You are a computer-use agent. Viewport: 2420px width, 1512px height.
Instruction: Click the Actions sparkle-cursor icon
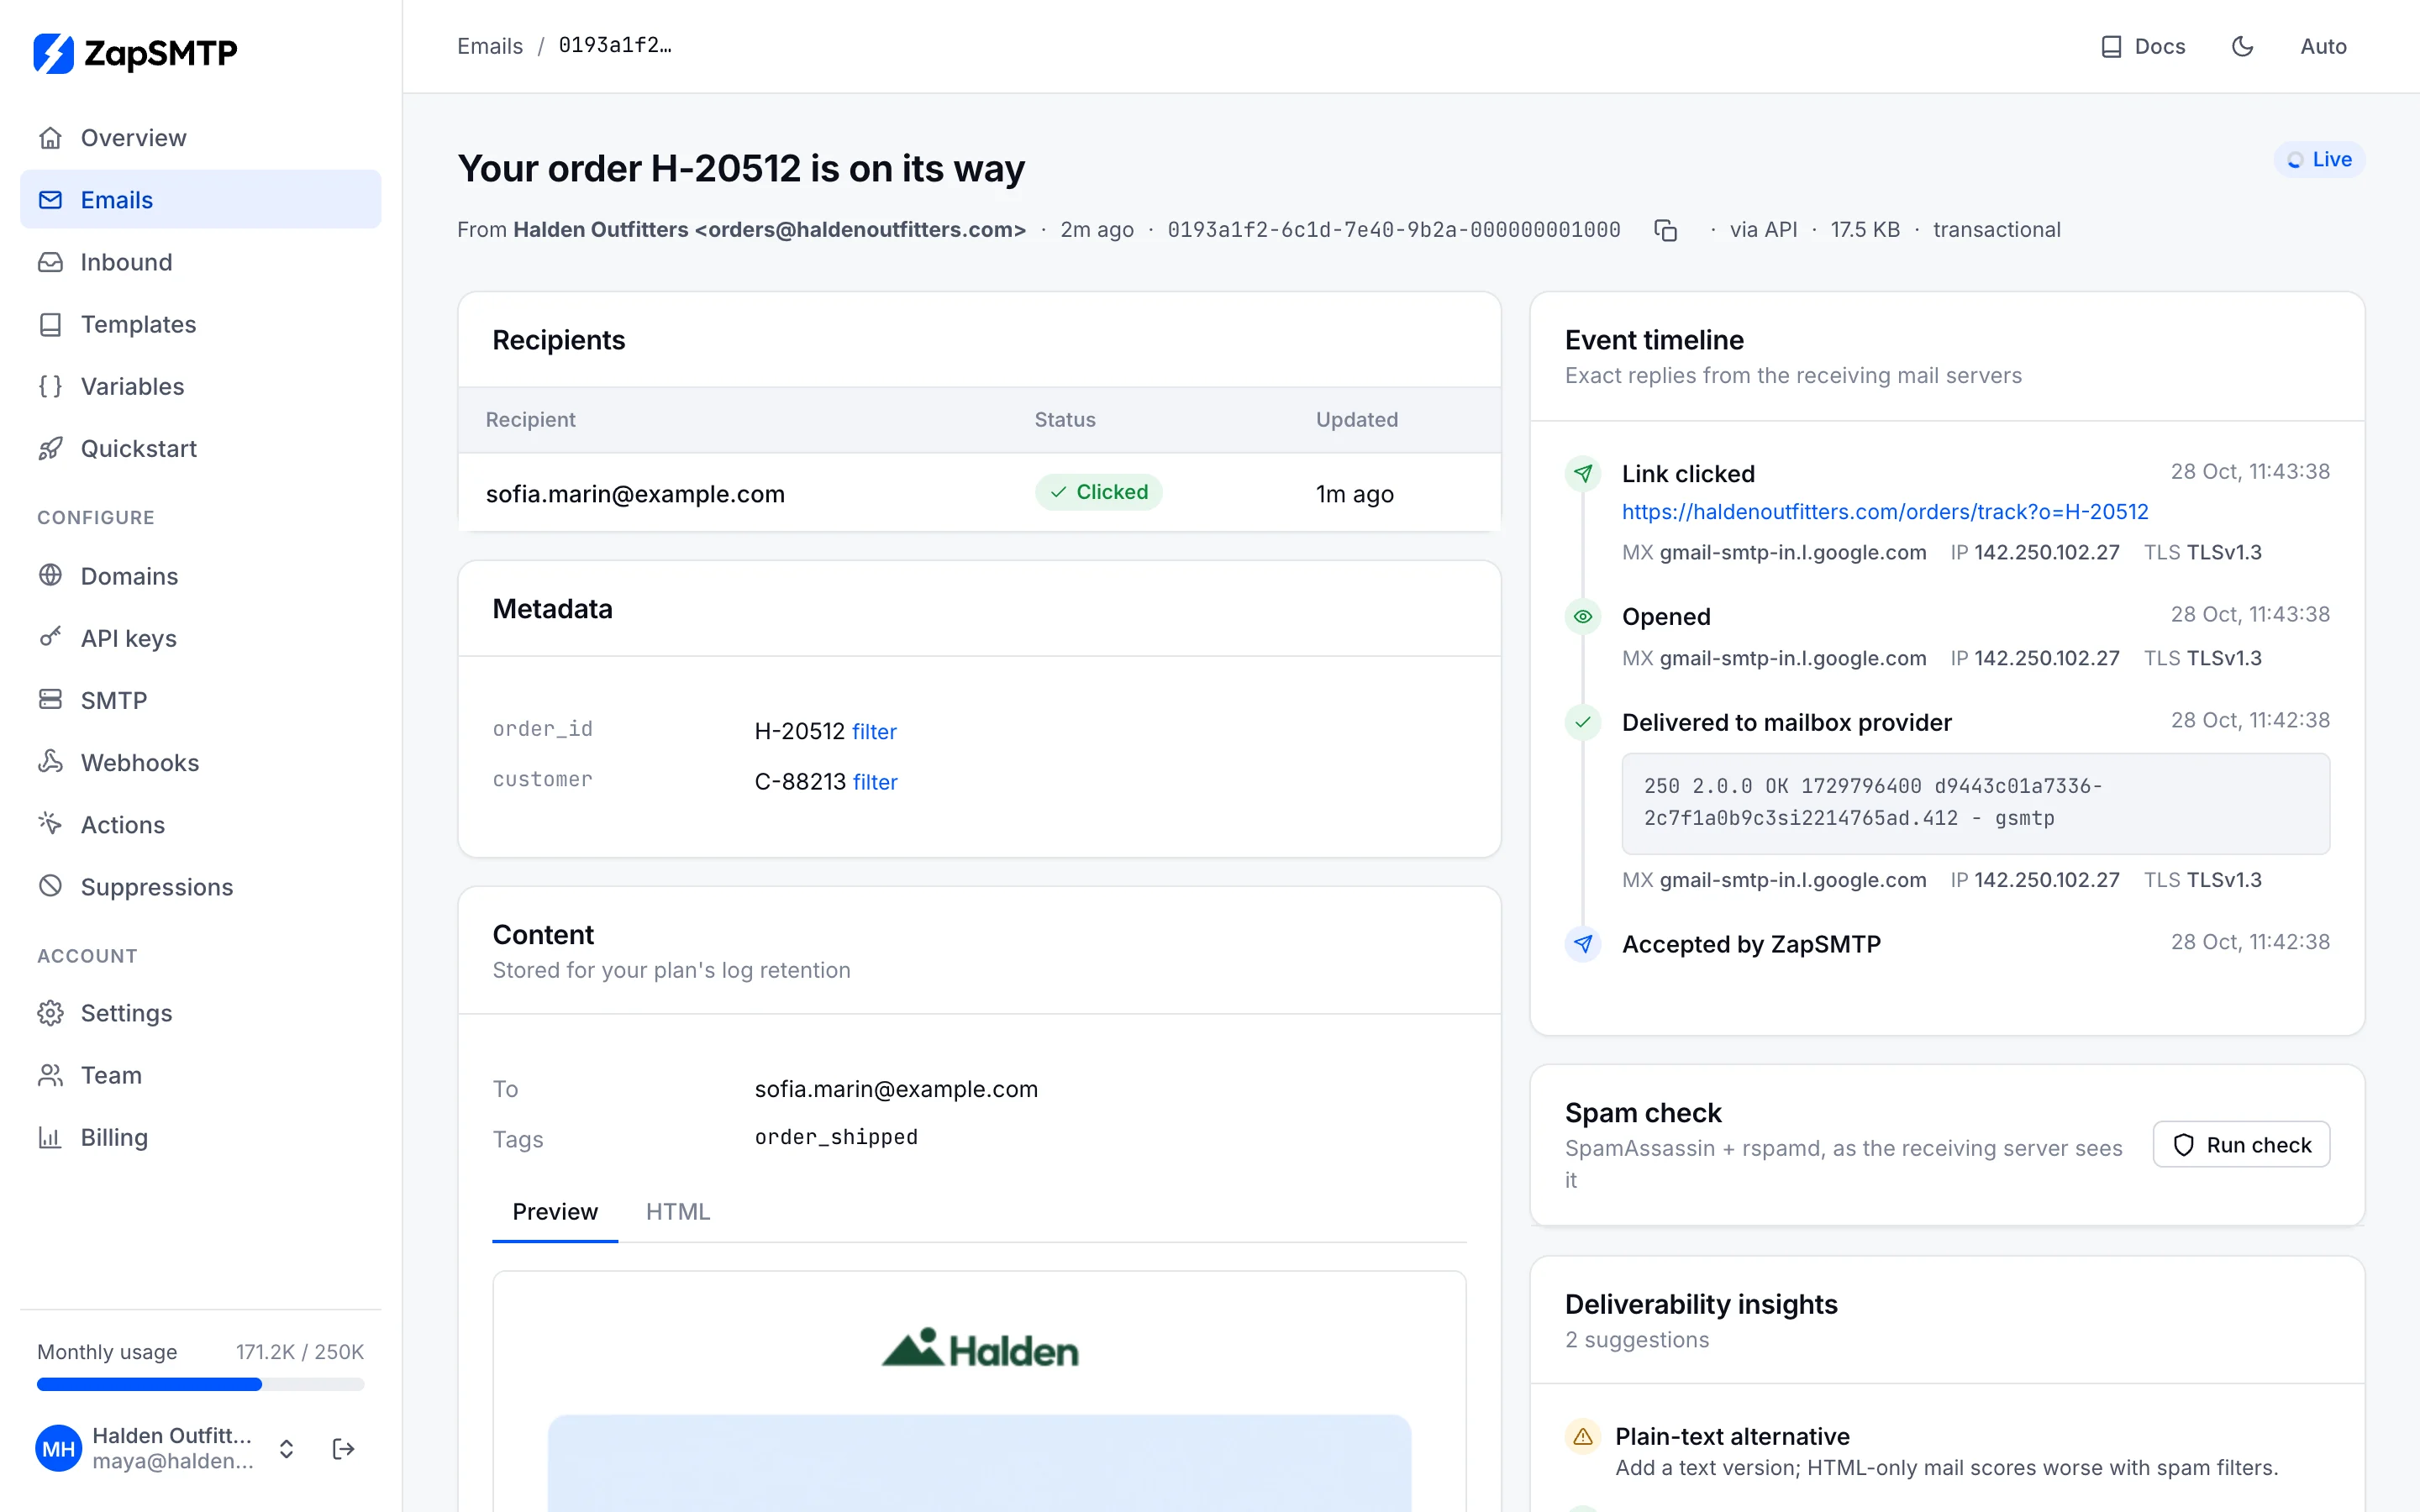pos(50,824)
